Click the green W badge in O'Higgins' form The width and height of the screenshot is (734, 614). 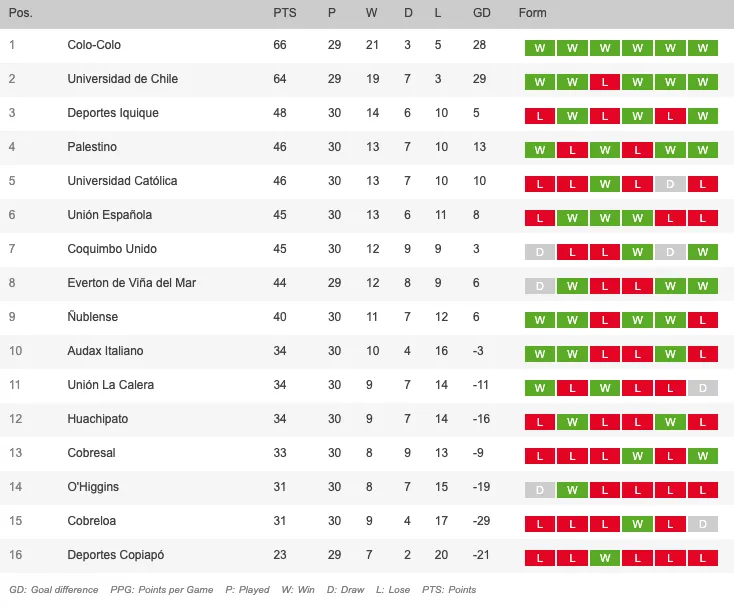(x=573, y=490)
